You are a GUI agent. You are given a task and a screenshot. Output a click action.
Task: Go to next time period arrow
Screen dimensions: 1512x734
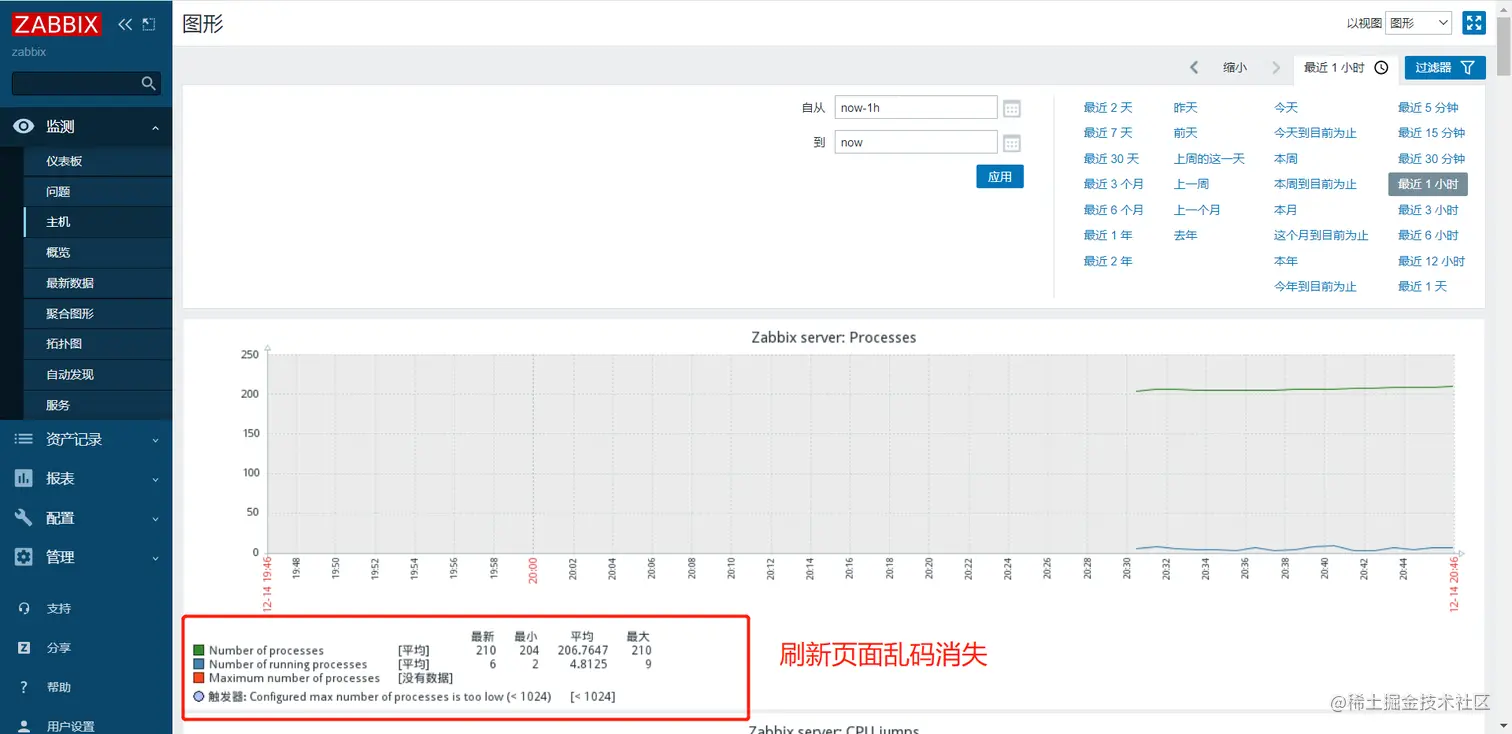pyautogui.click(x=1276, y=67)
